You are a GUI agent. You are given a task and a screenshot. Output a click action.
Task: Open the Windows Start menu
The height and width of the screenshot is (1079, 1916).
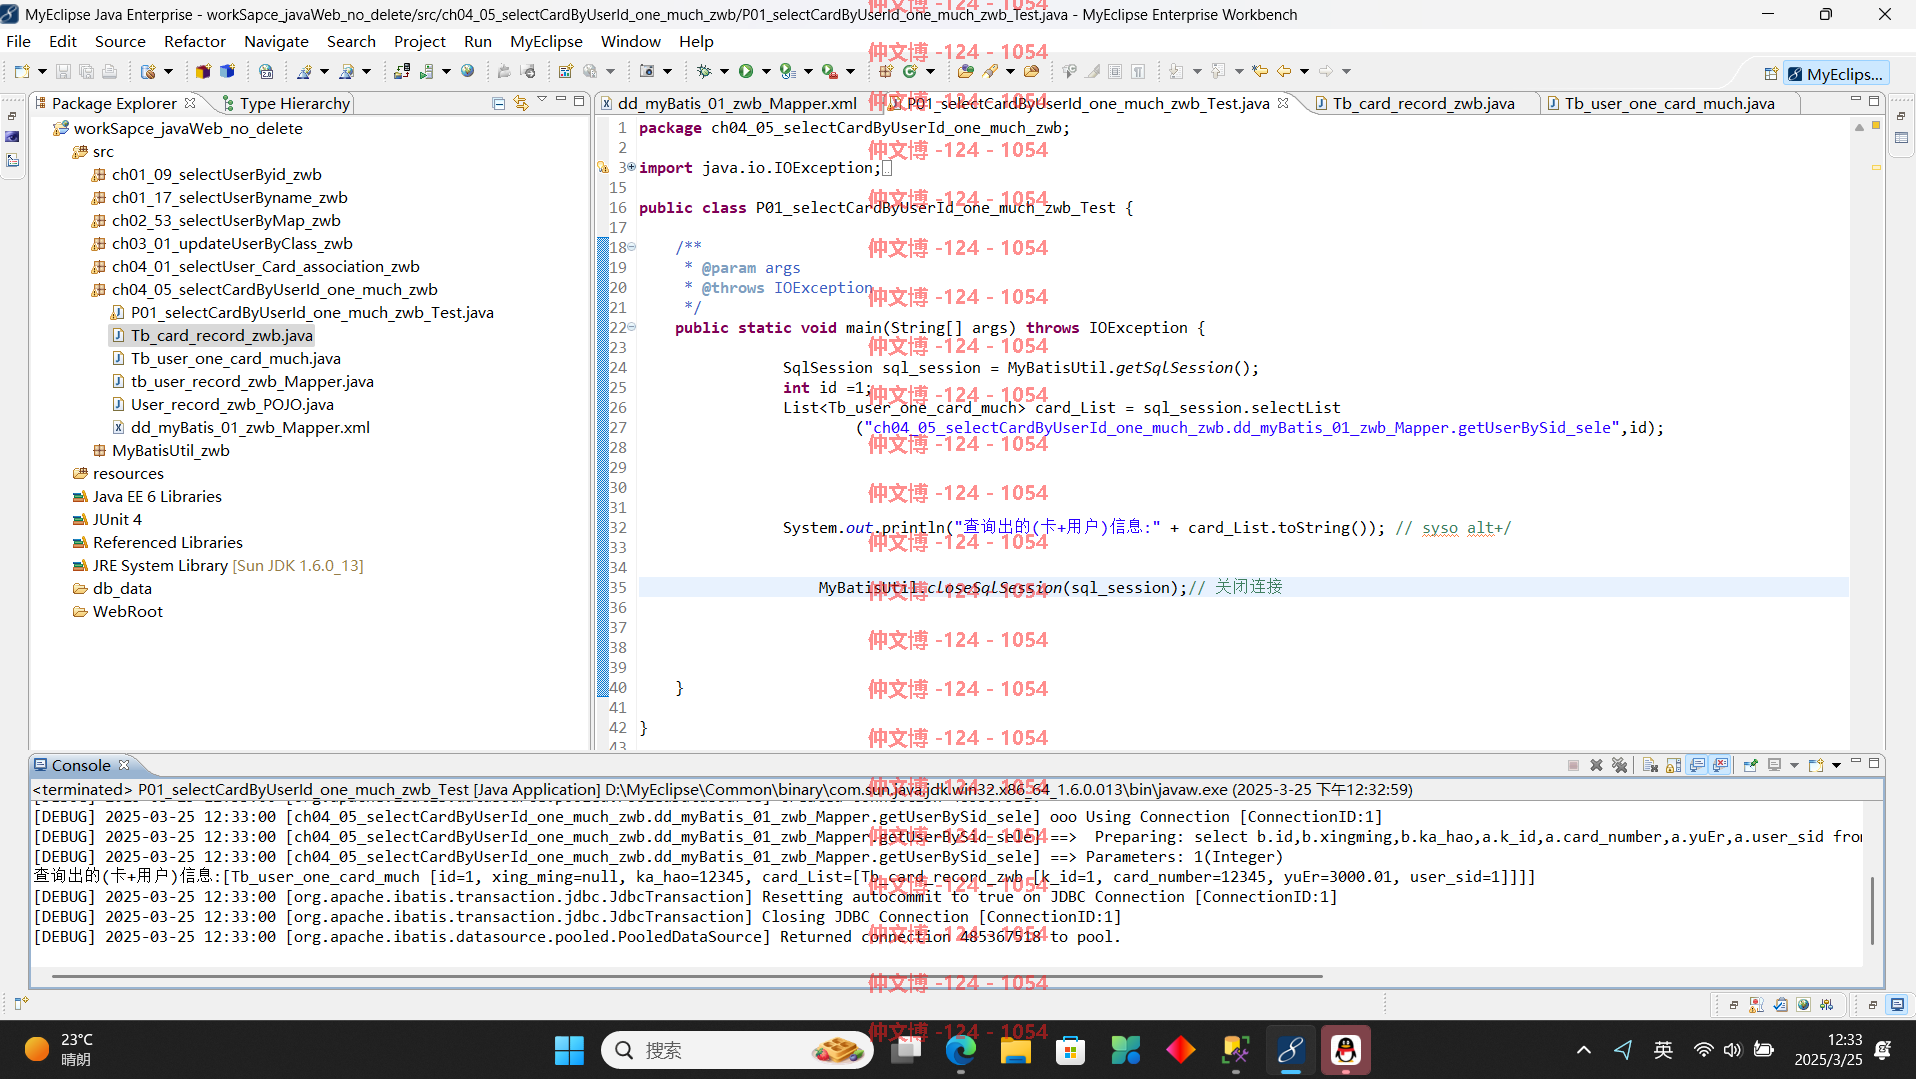569,1050
